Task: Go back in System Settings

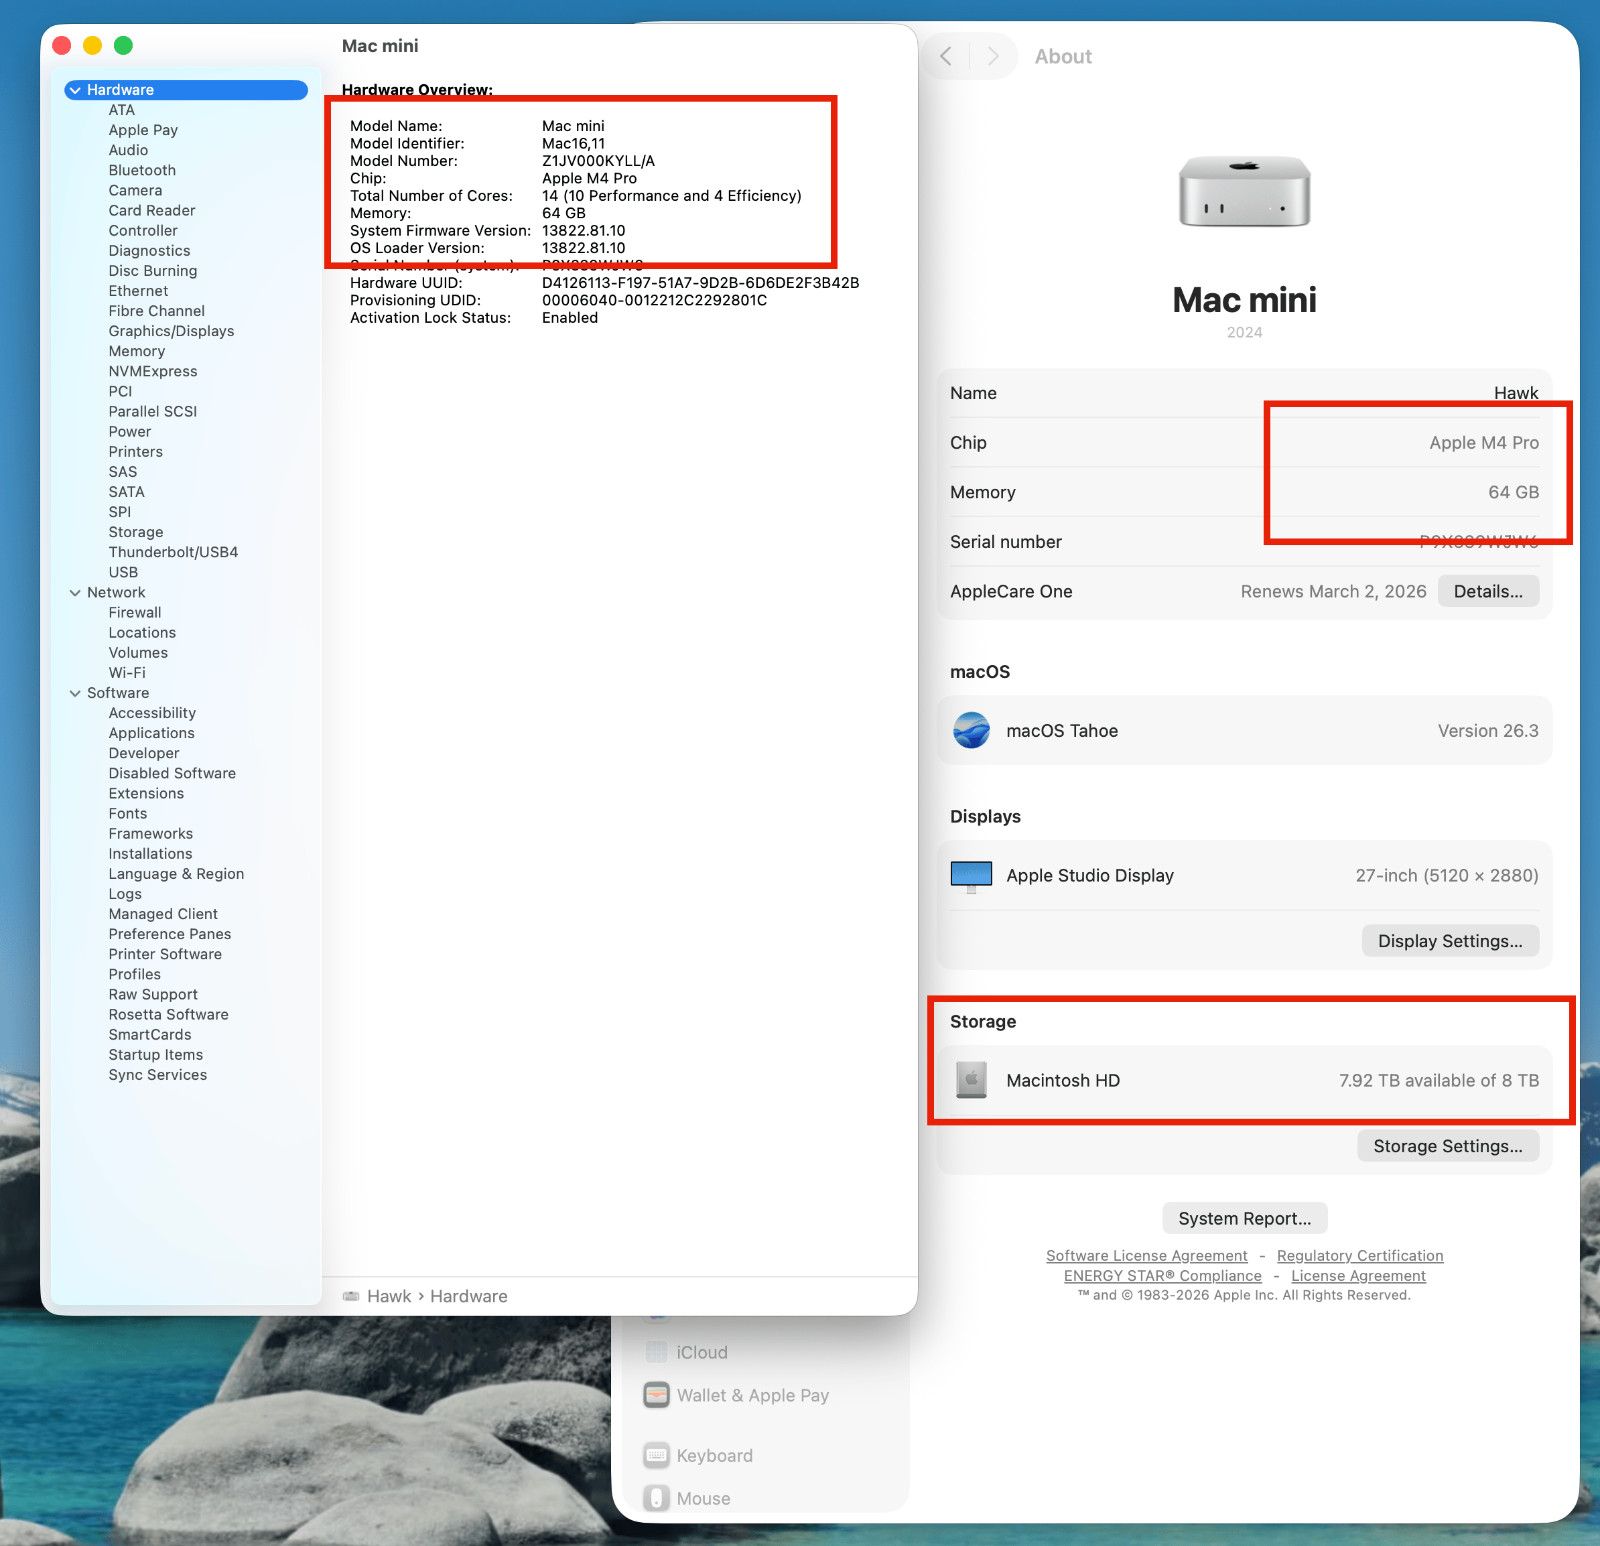Action: (x=946, y=56)
